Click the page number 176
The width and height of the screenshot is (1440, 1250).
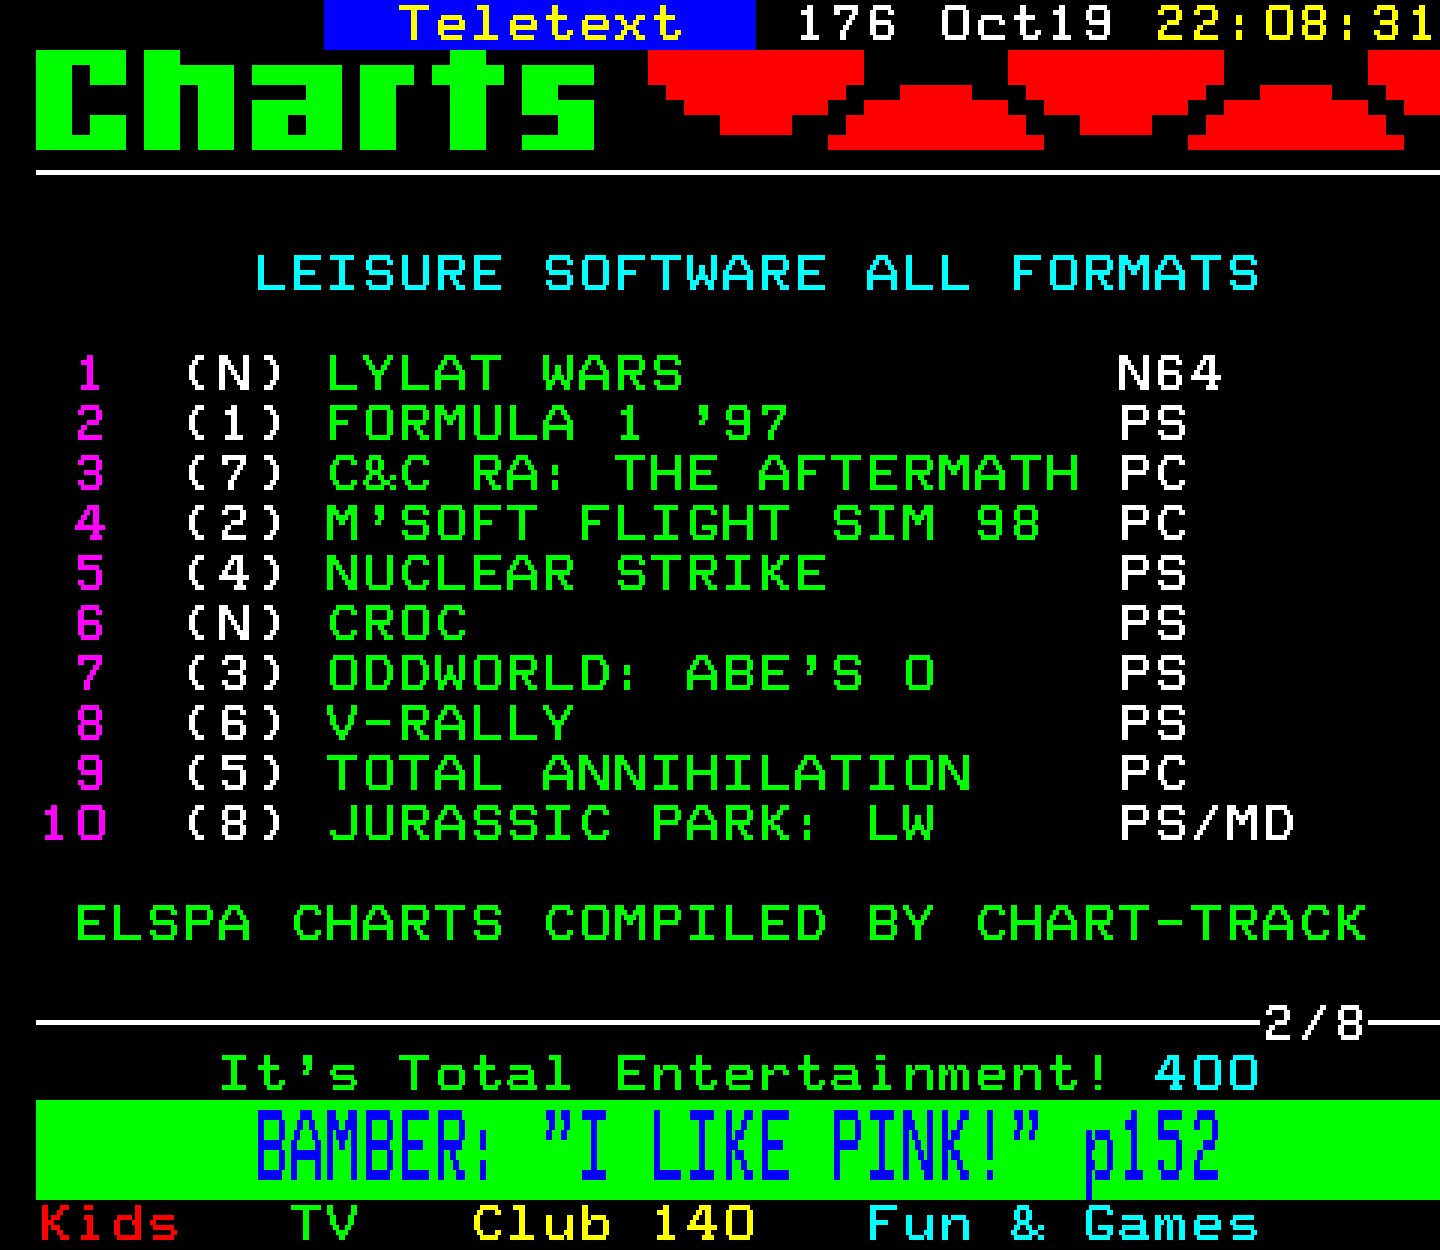pos(847,24)
